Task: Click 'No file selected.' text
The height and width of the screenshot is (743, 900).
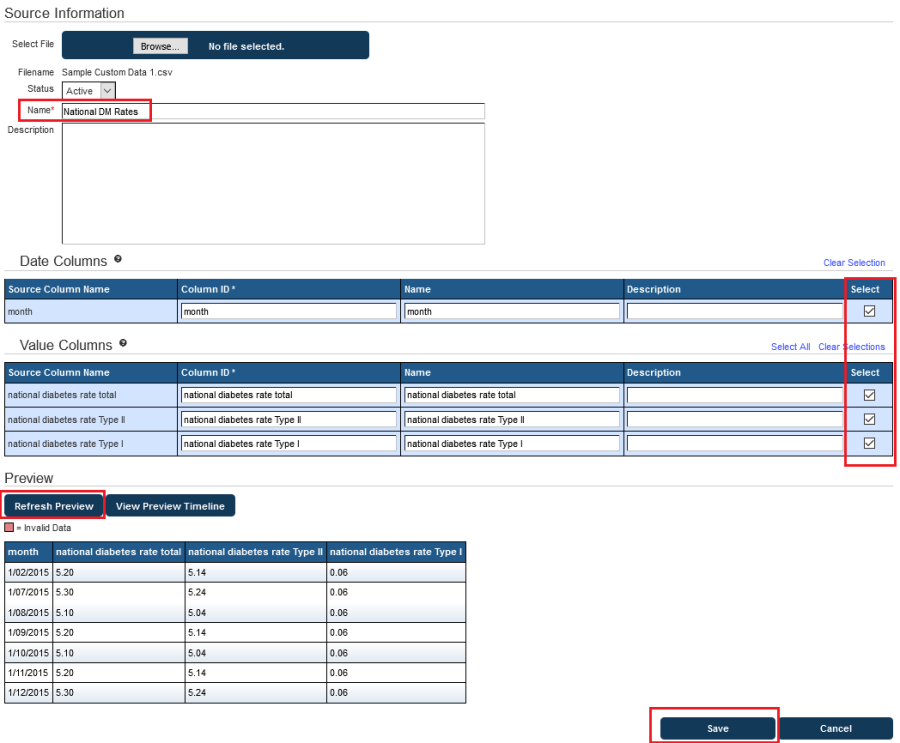Action: [246, 47]
